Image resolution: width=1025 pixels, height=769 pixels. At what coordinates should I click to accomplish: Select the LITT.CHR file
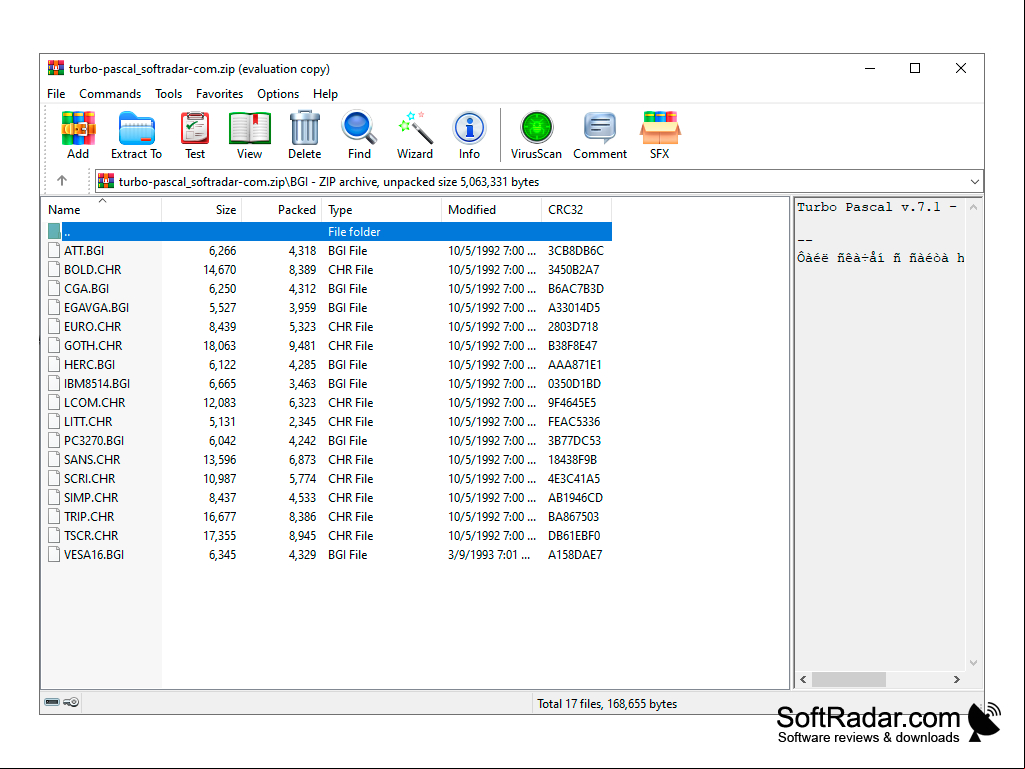point(329,421)
